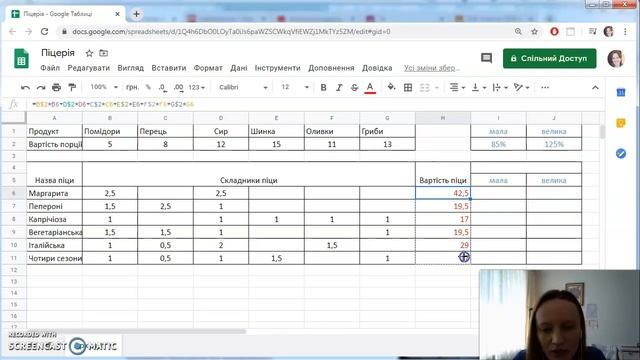The height and width of the screenshot is (360, 640).
Task: Open the Інструменти menu
Action: (x=278, y=68)
